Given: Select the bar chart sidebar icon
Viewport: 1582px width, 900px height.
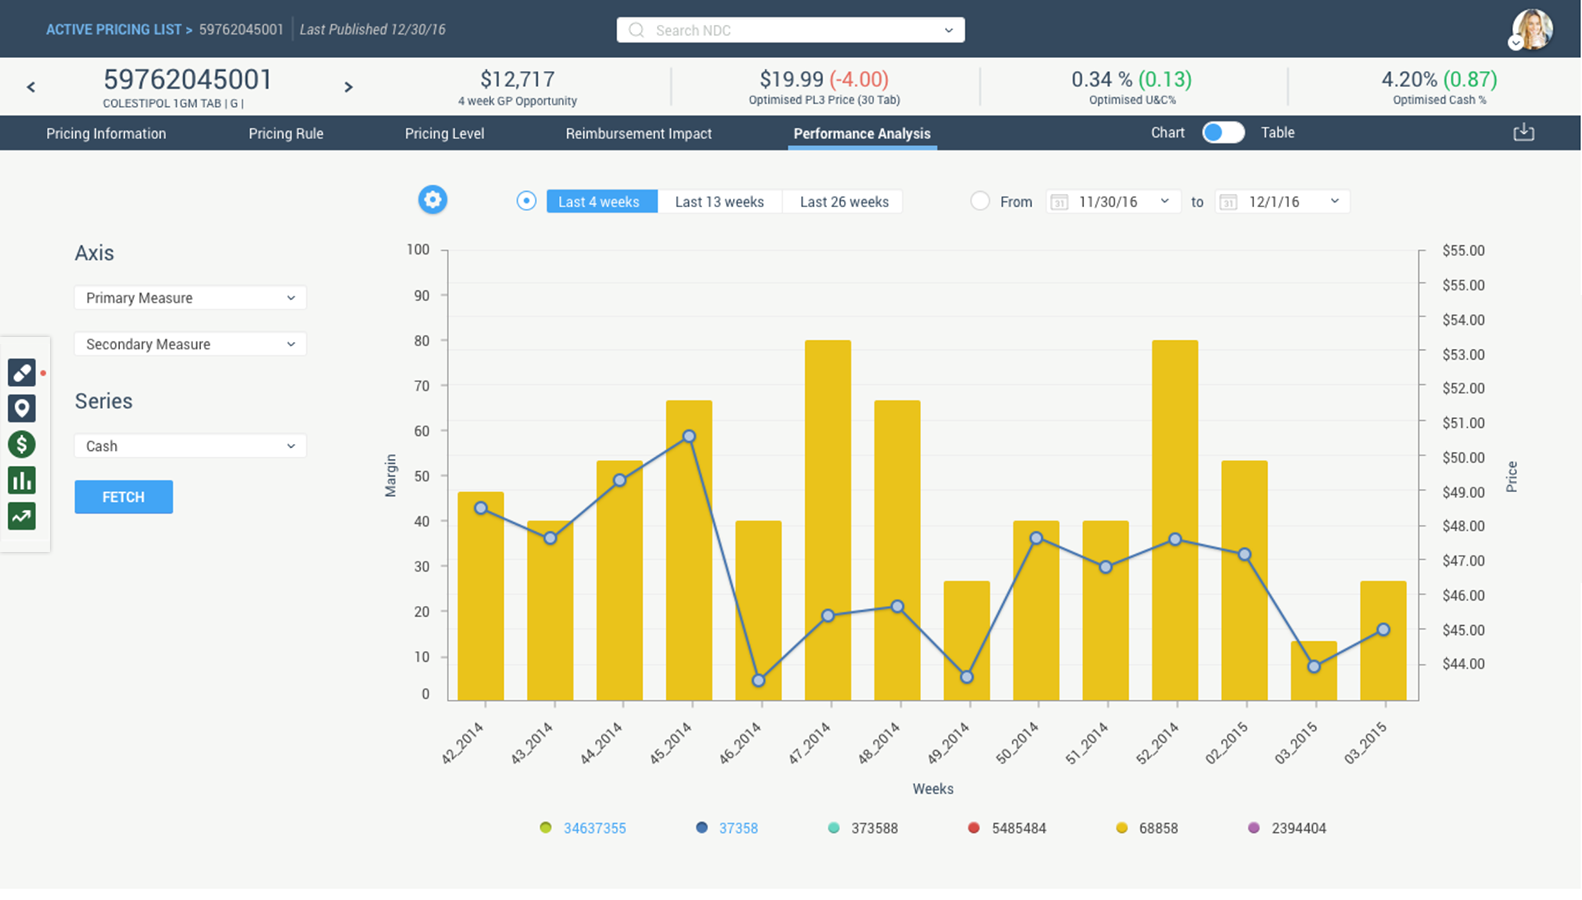Looking at the screenshot, I should pyautogui.click(x=22, y=480).
